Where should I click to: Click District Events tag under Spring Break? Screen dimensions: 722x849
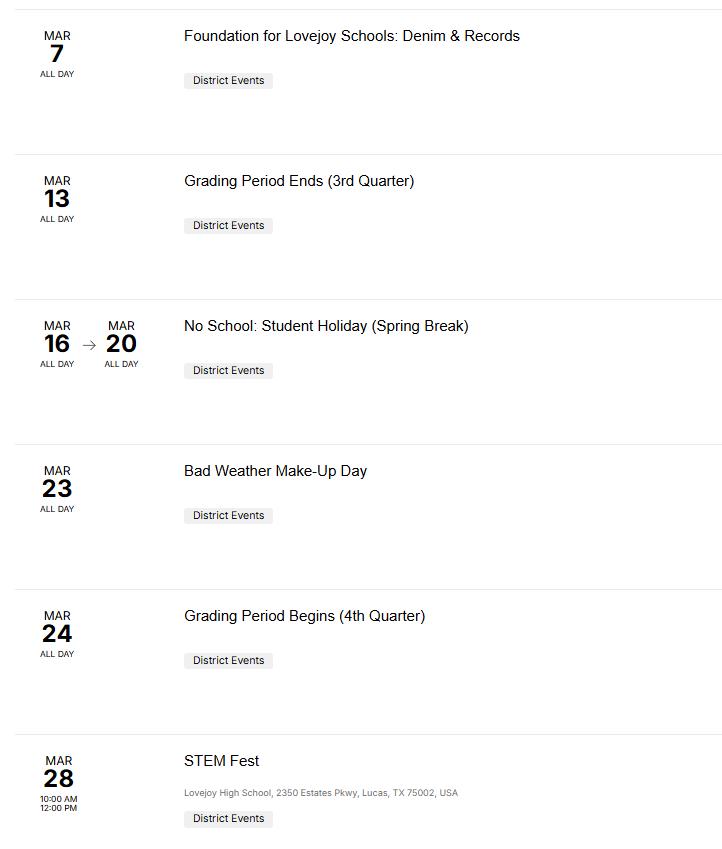(229, 371)
